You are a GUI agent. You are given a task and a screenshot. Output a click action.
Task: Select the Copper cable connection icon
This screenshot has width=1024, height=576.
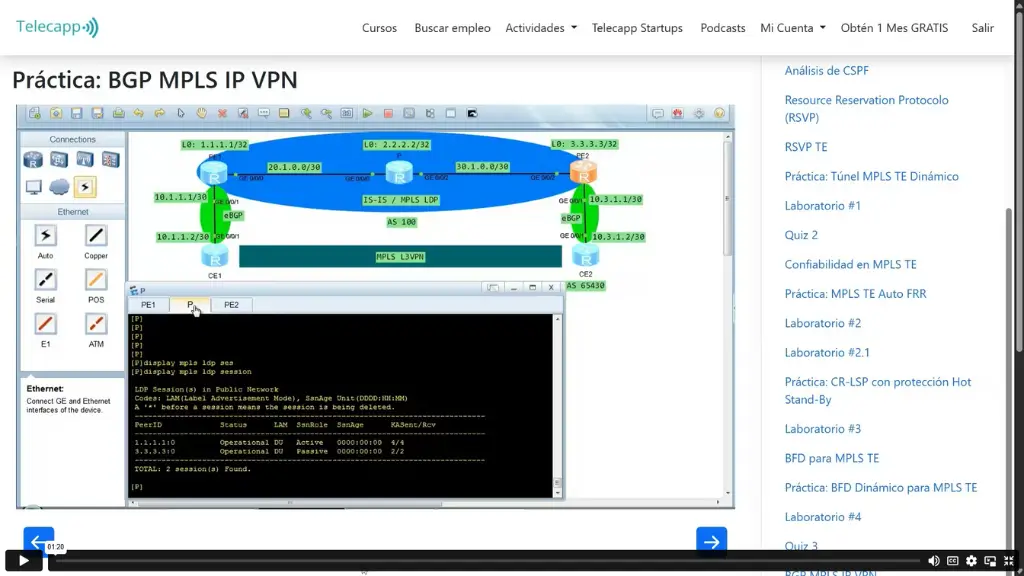pos(96,236)
